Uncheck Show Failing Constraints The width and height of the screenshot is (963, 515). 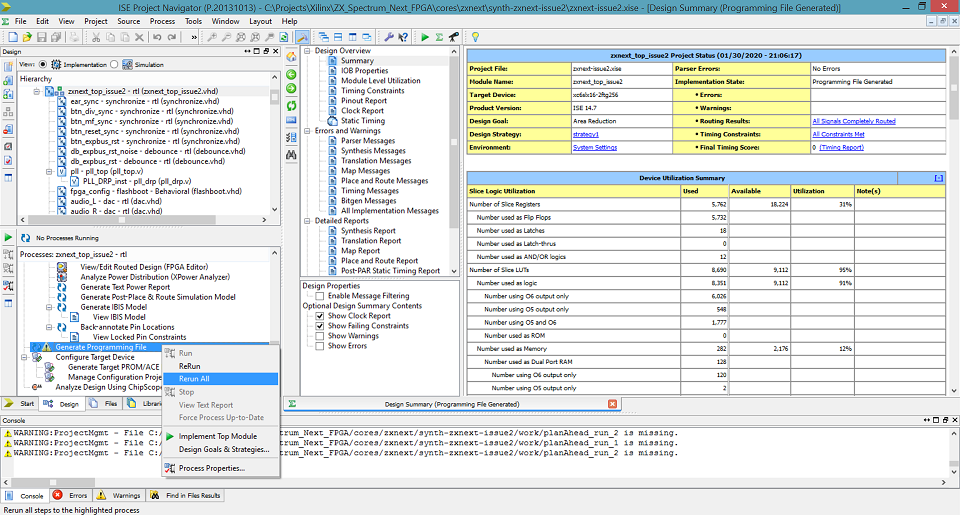pyautogui.click(x=319, y=326)
